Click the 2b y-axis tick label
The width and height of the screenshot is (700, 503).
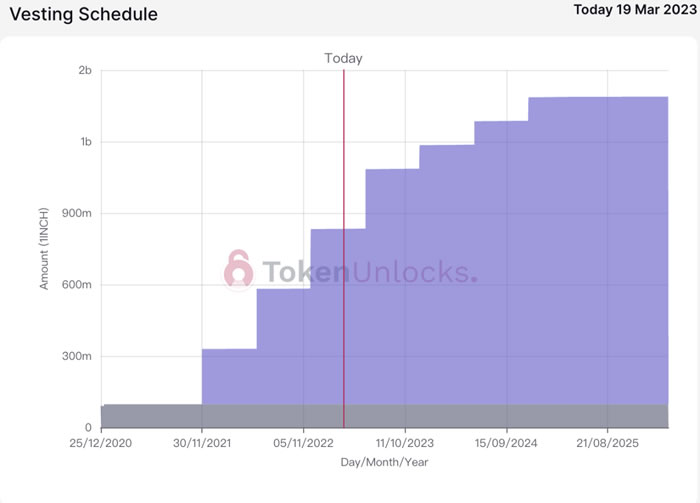click(x=85, y=71)
